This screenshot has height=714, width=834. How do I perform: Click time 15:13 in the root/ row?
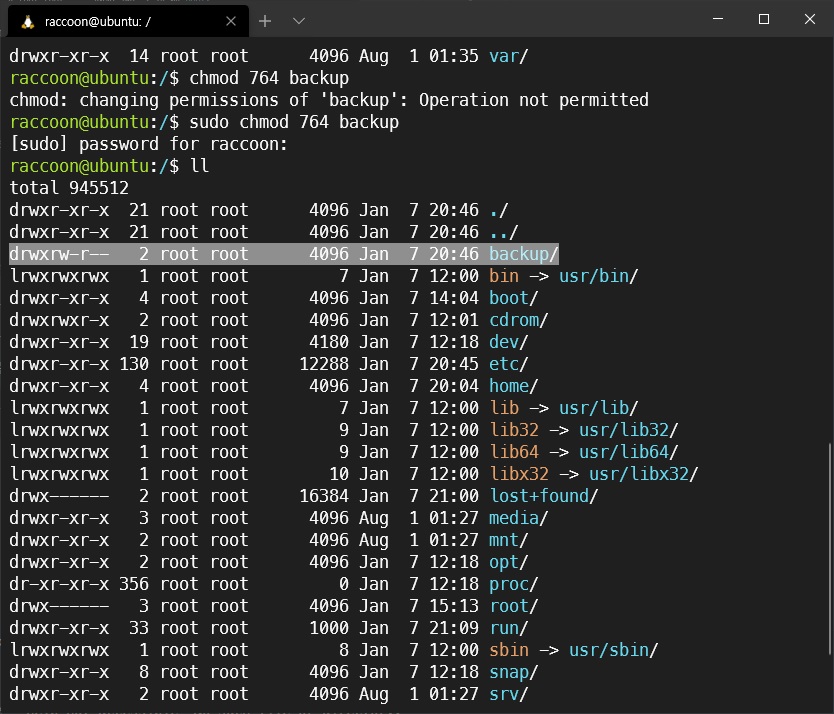click(454, 606)
